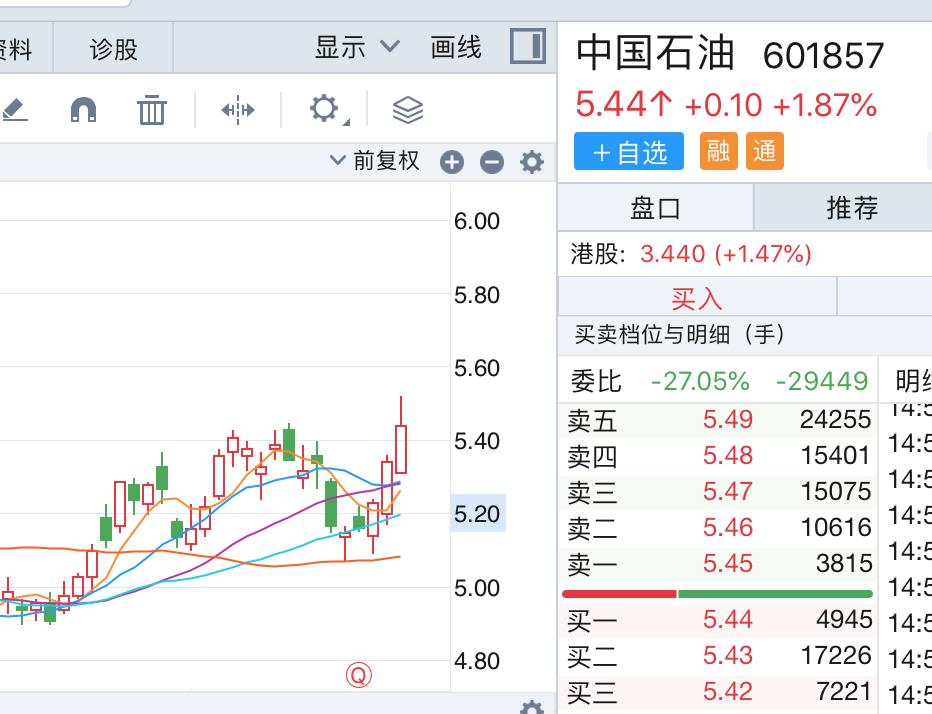The width and height of the screenshot is (932, 714).
Task: Click the layers stack icon
Action: [410, 112]
